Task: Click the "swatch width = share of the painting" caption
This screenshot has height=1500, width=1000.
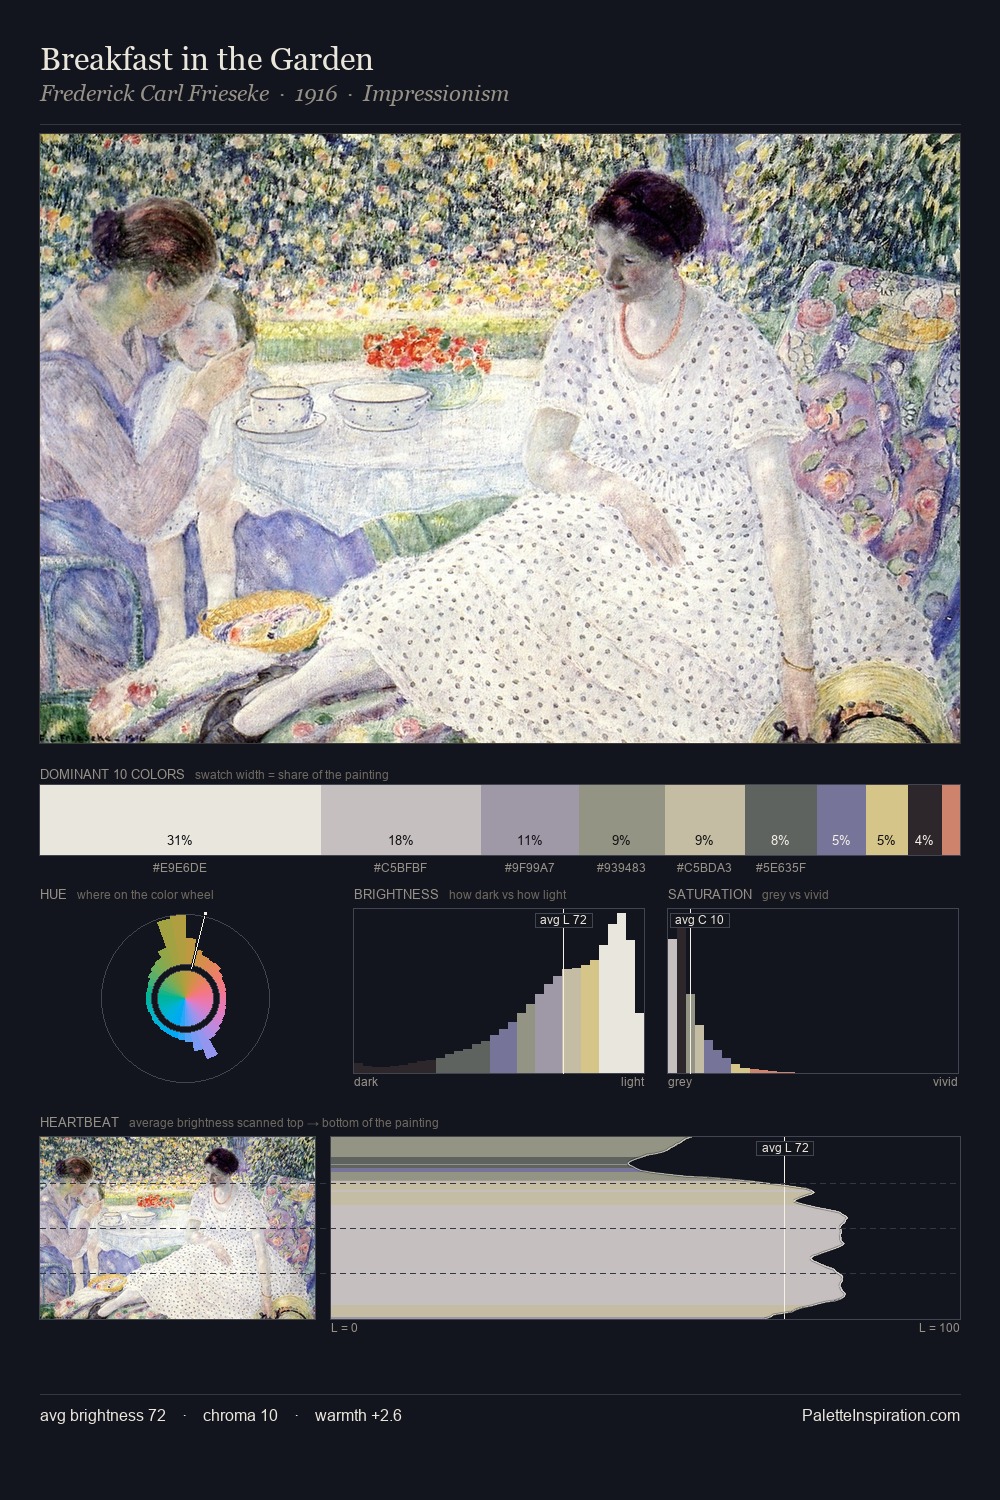Action: (292, 775)
